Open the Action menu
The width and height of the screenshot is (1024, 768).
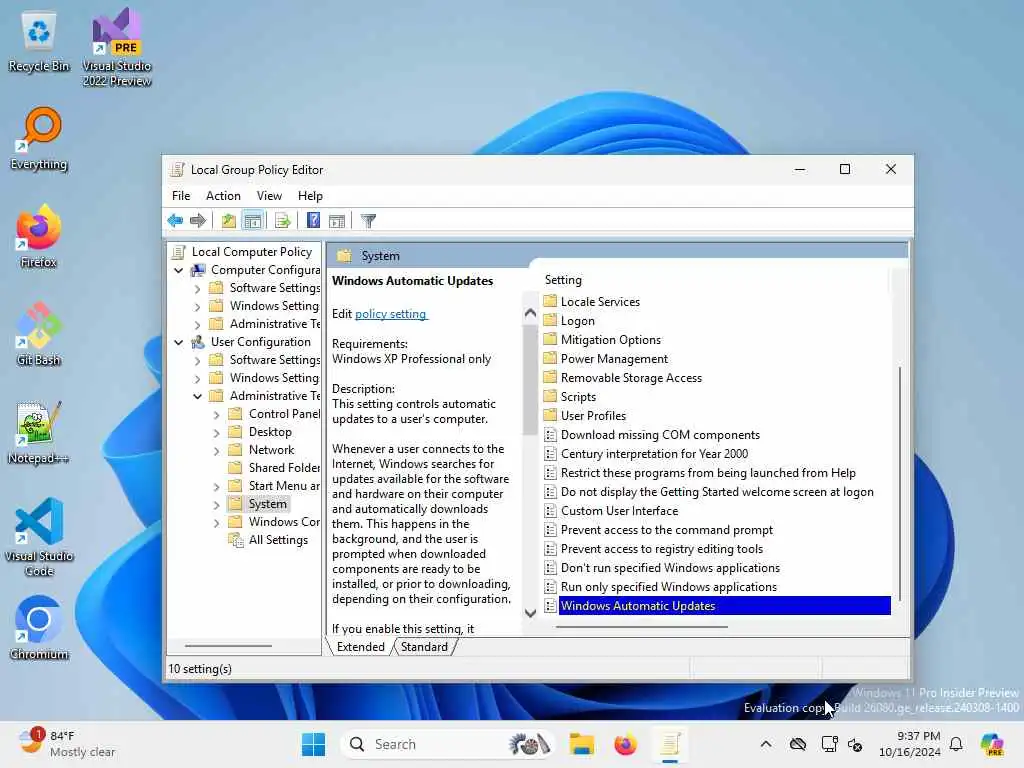pos(223,196)
